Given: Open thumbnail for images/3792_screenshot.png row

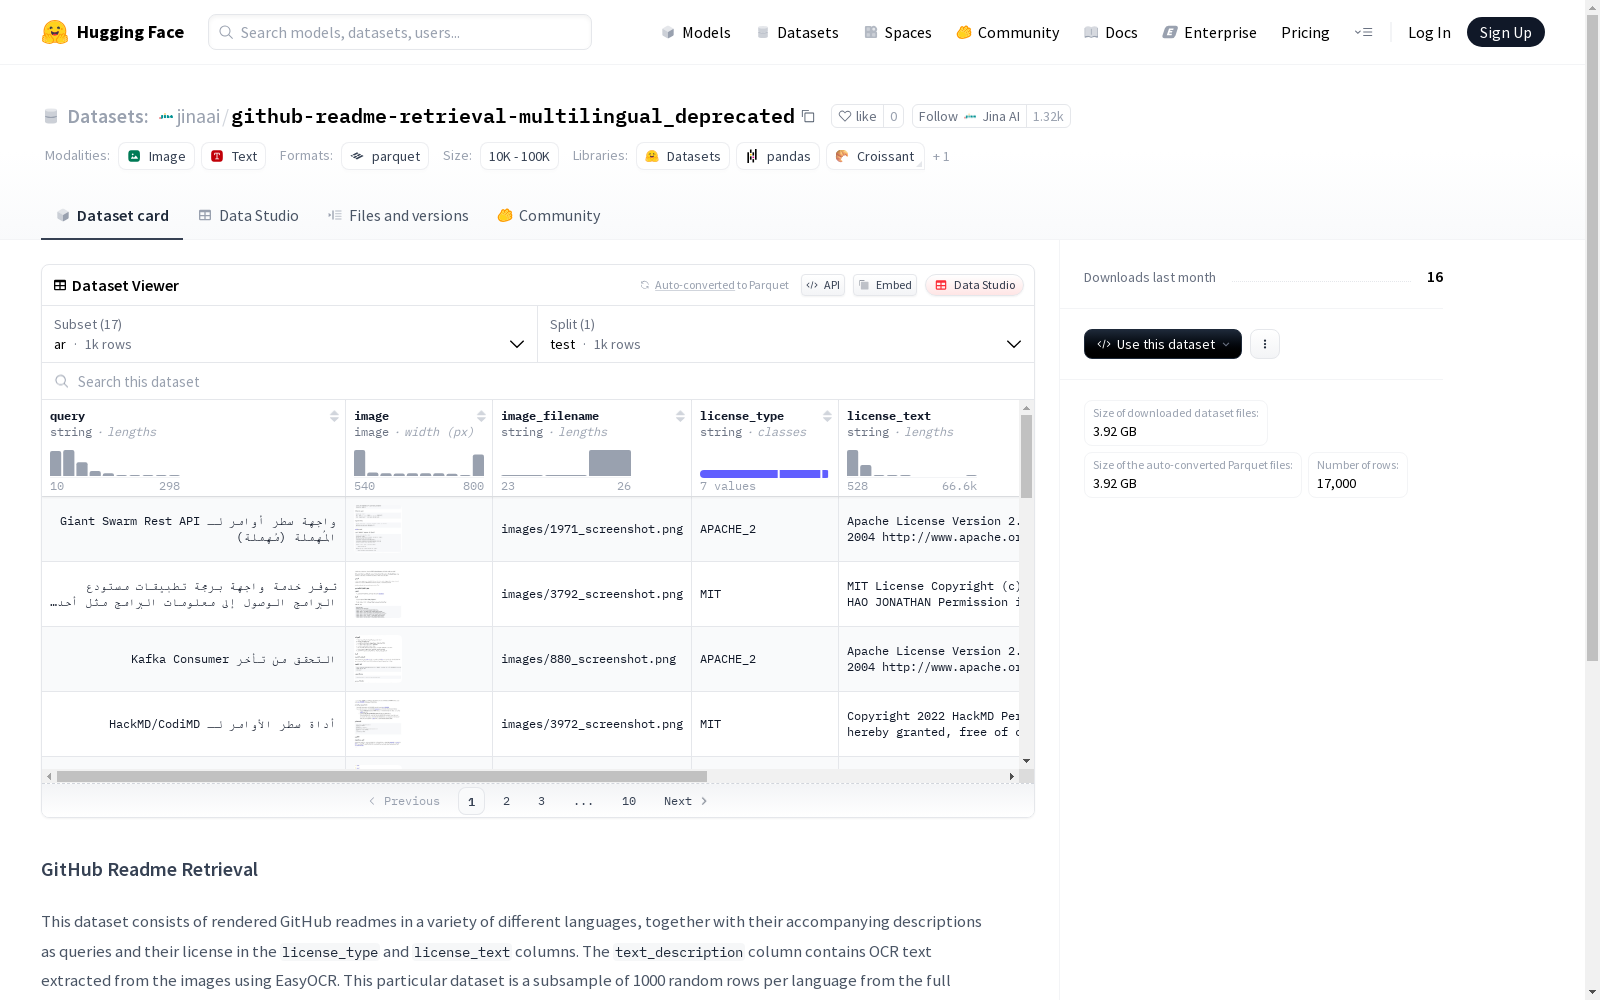Looking at the screenshot, I should 378,594.
